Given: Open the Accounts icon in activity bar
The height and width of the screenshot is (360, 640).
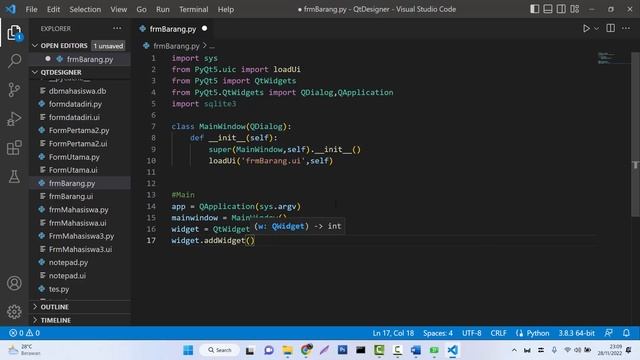Looking at the screenshot, I should click(x=14, y=283).
